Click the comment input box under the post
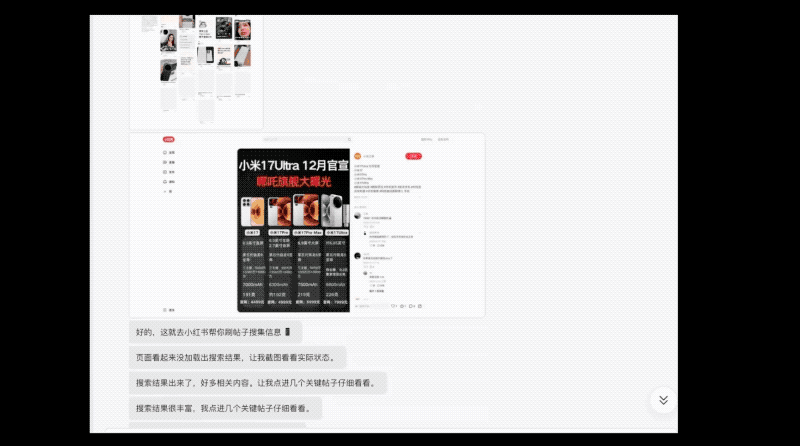The image size is (800, 446). pyautogui.click(x=370, y=305)
